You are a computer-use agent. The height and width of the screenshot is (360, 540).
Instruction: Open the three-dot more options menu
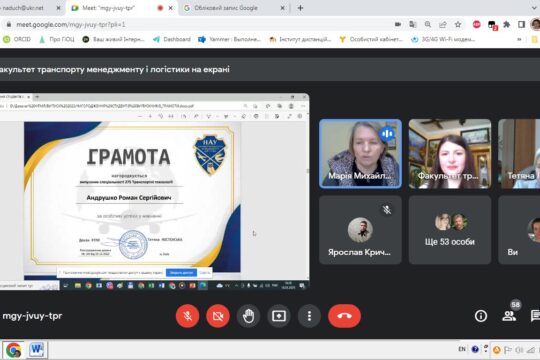click(x=309, y=316)
